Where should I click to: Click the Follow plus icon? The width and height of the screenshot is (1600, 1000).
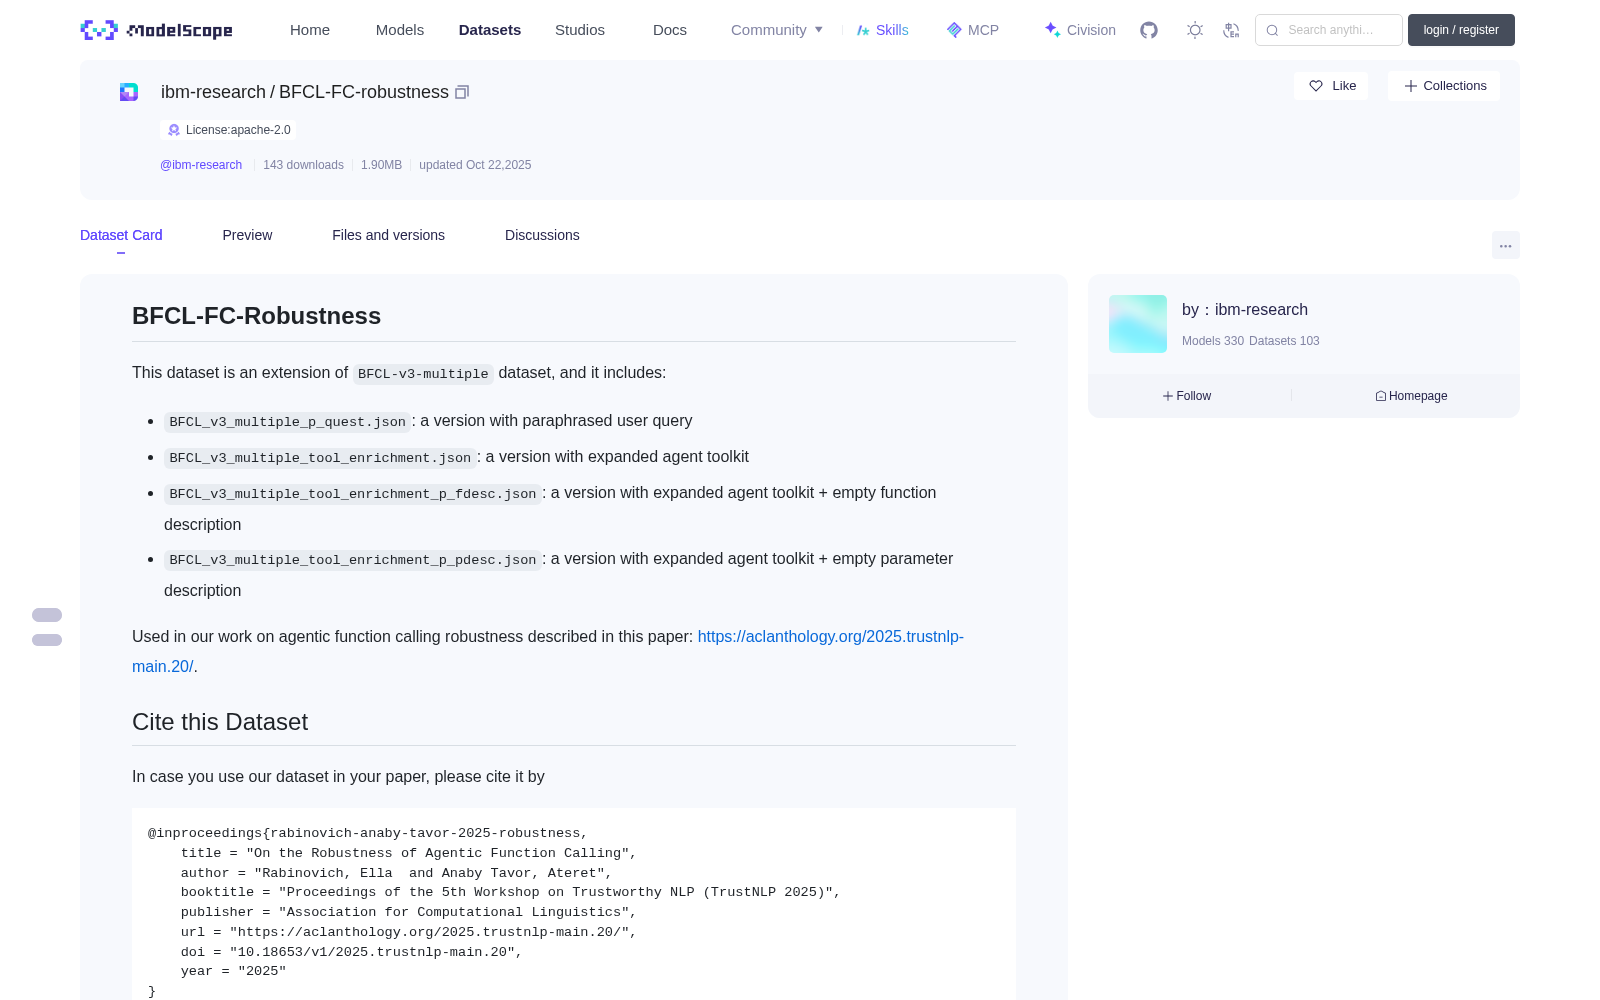point(1168,396)
